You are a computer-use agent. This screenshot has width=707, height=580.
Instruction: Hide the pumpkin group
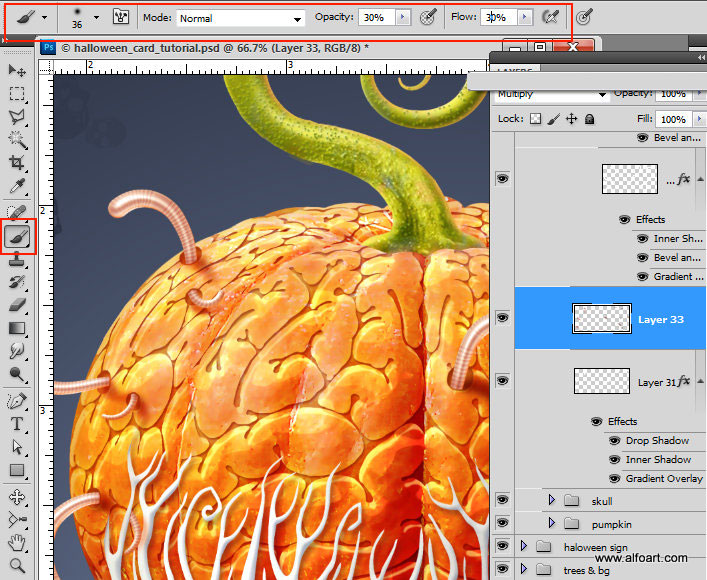502,522
